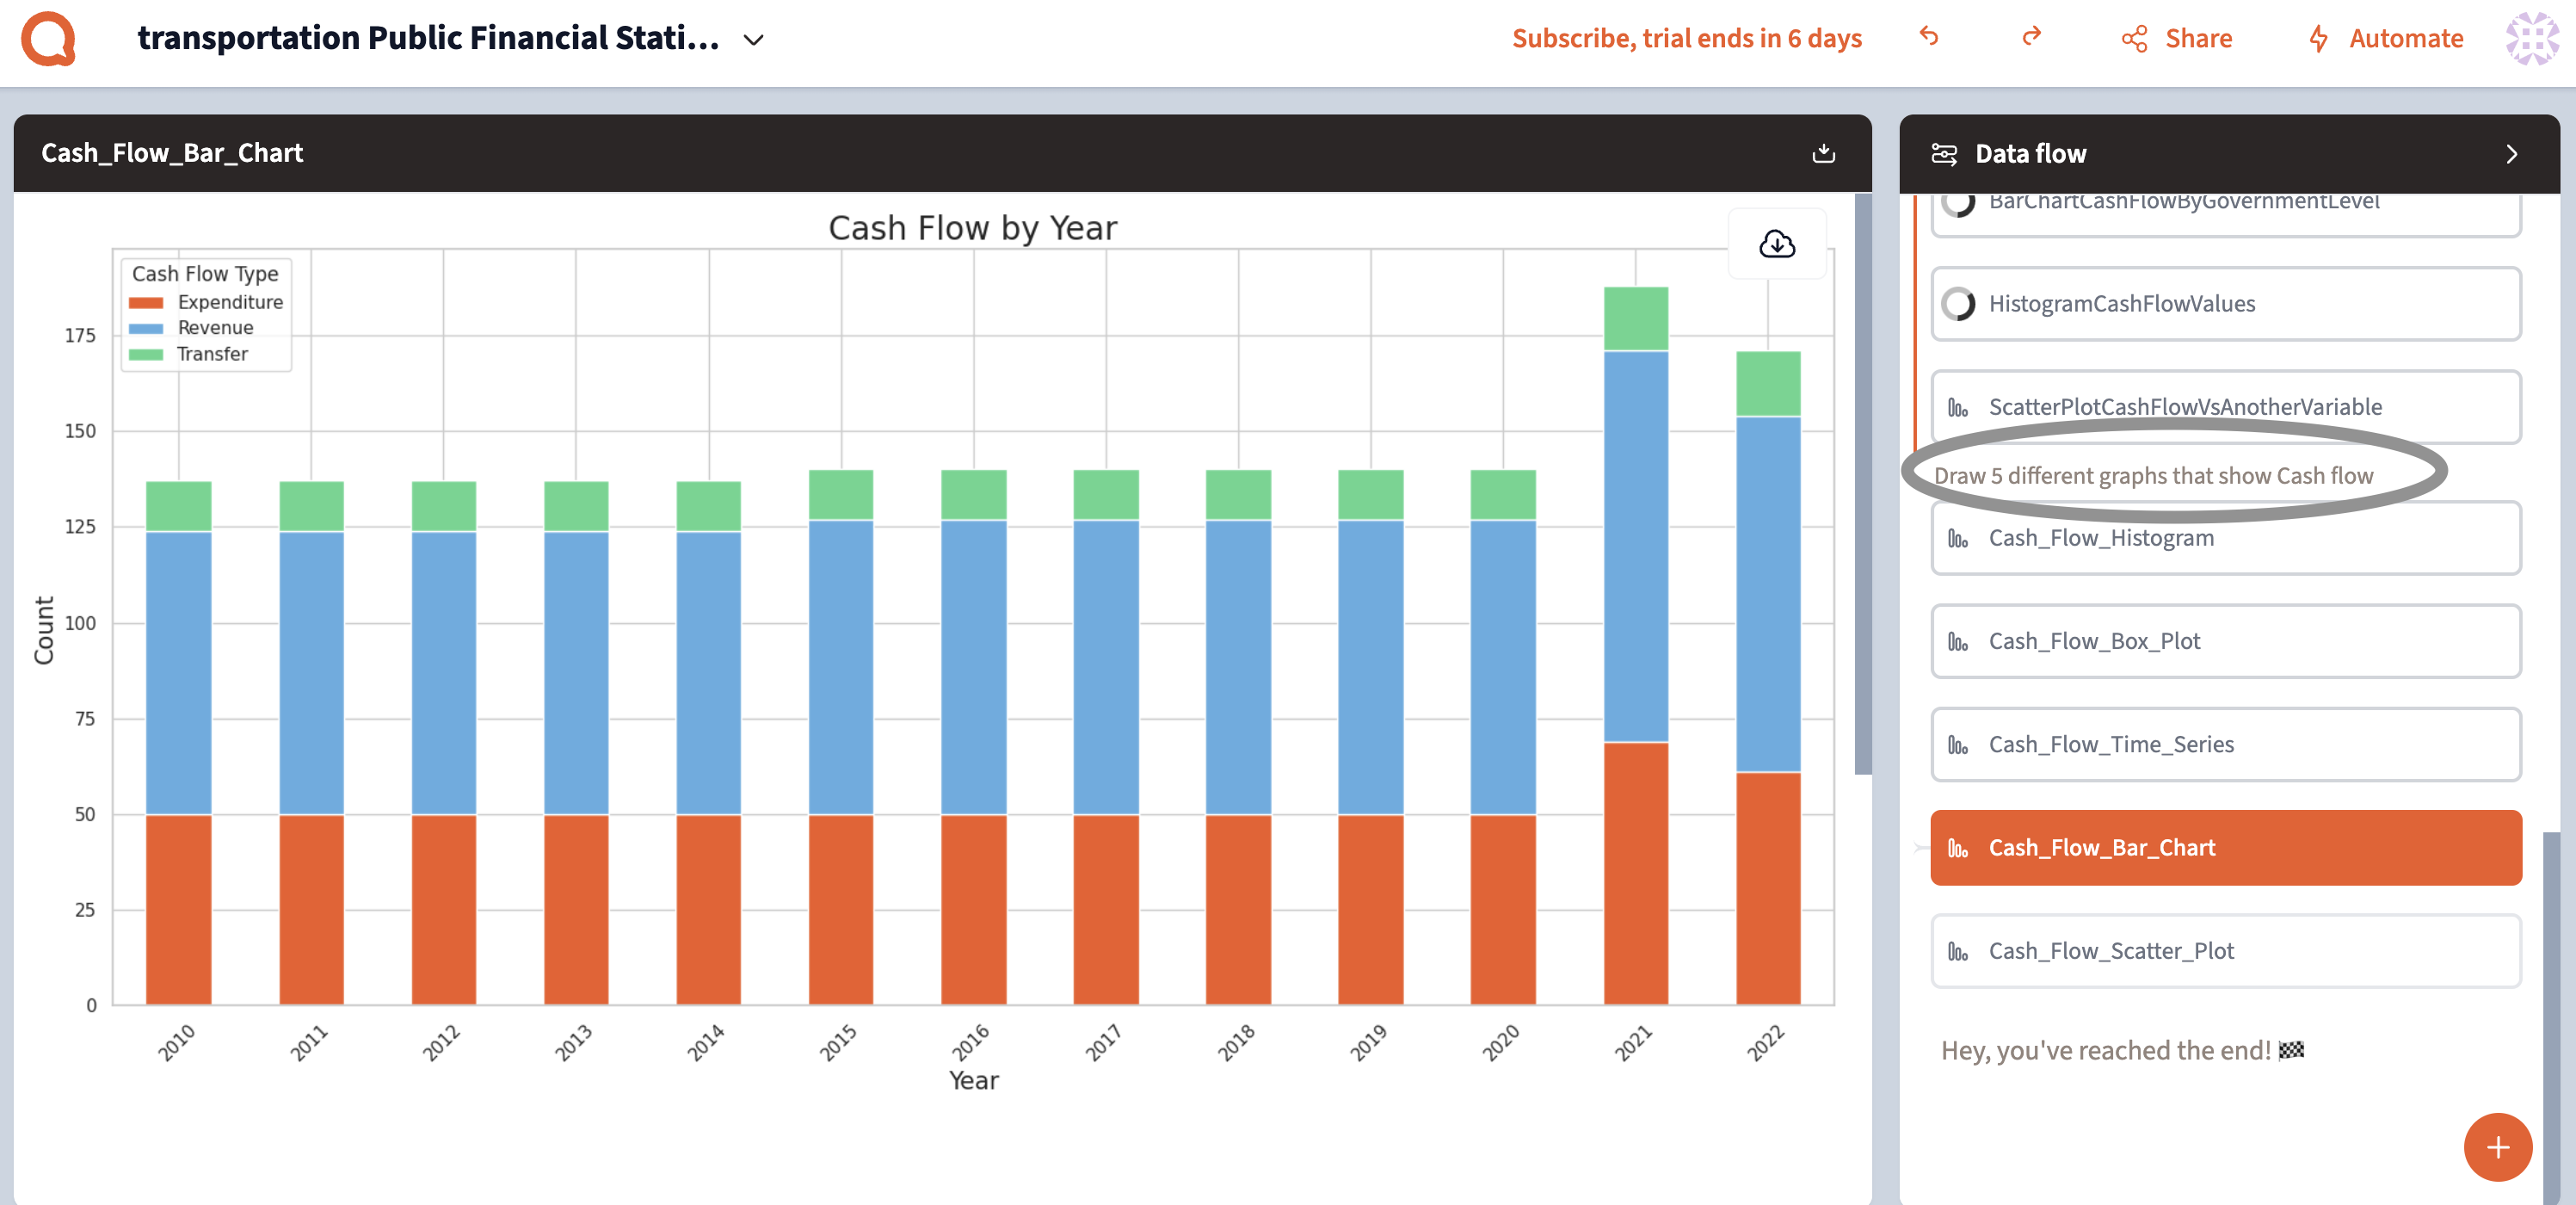
Task: Open project title dropdown chevron
Action: pyautogui.click(x=753, y=40)
